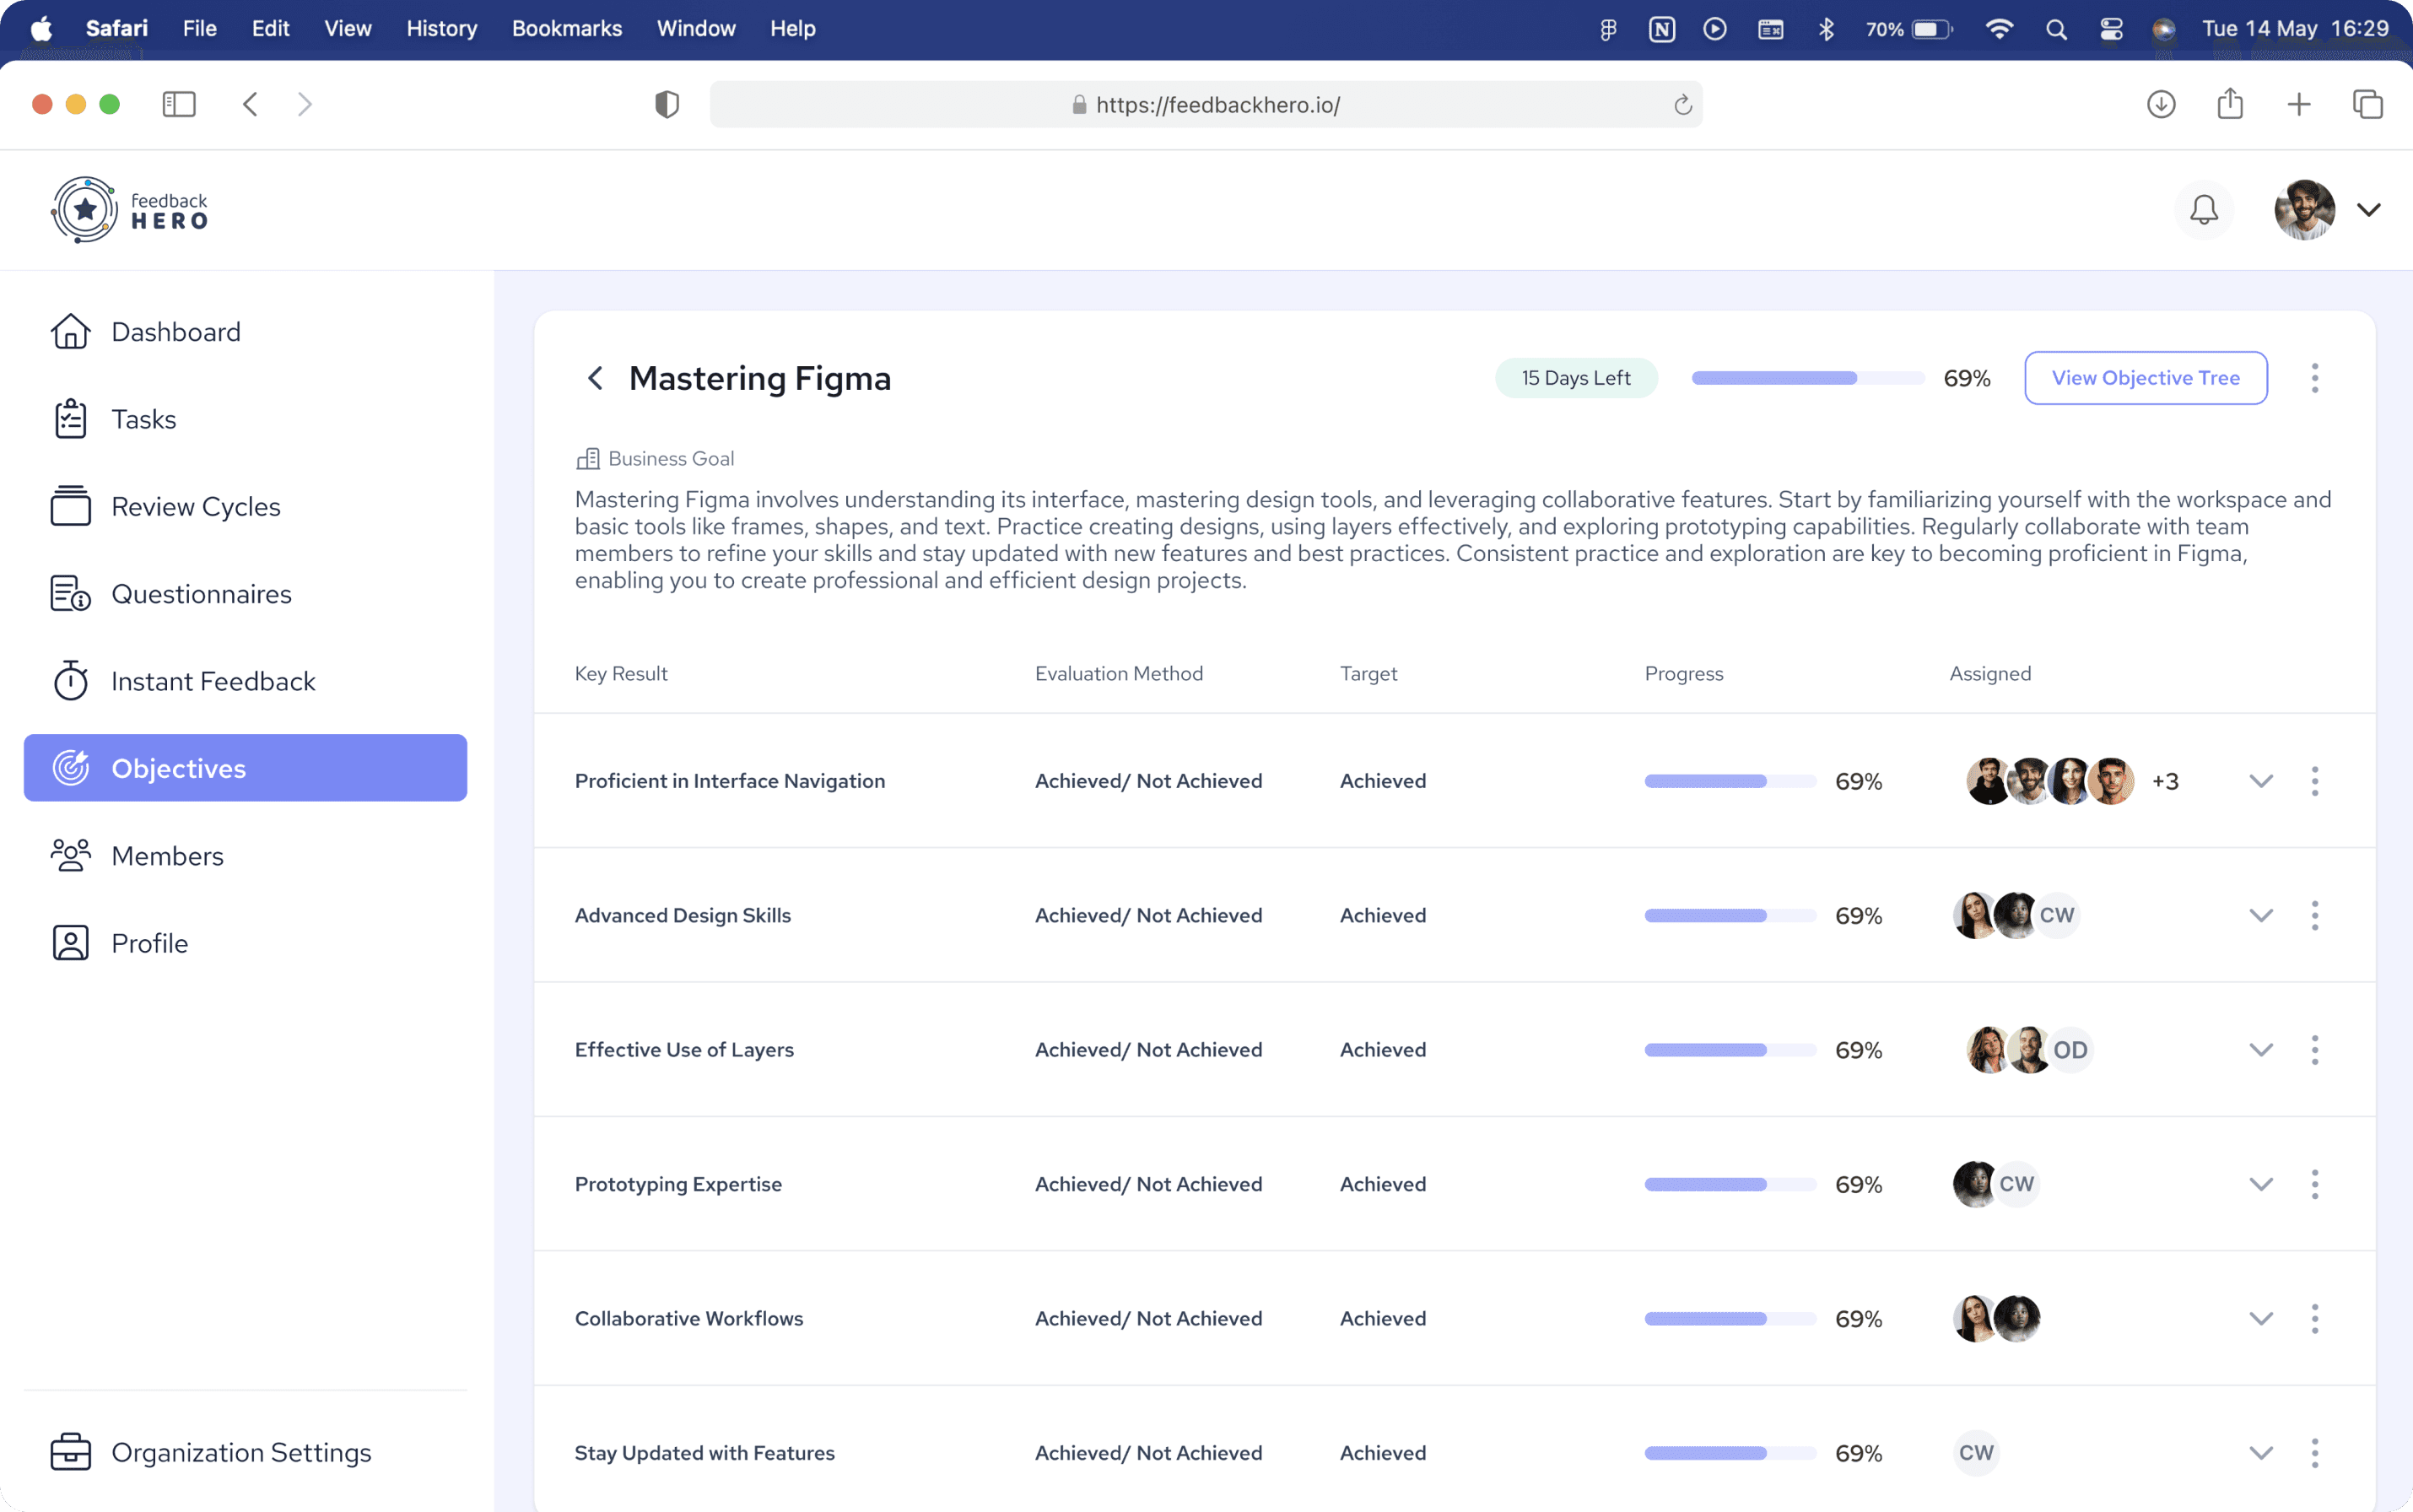
Task: Open the File menu
Action: pos(200,29)
